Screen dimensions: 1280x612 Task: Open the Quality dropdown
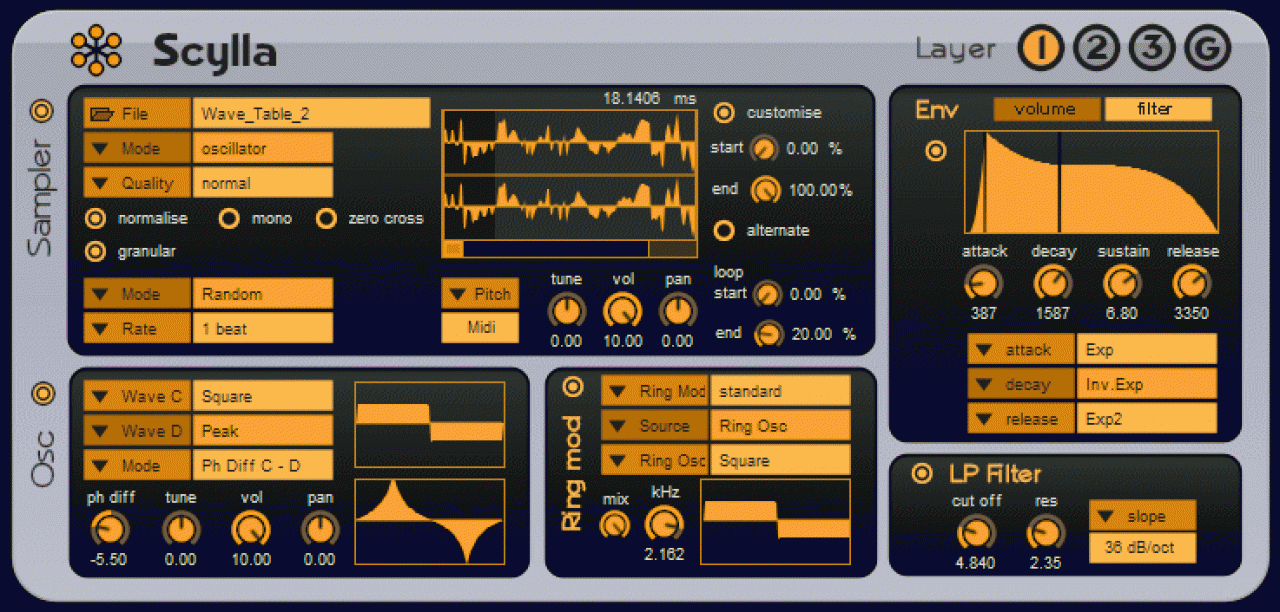click(137, 183)
